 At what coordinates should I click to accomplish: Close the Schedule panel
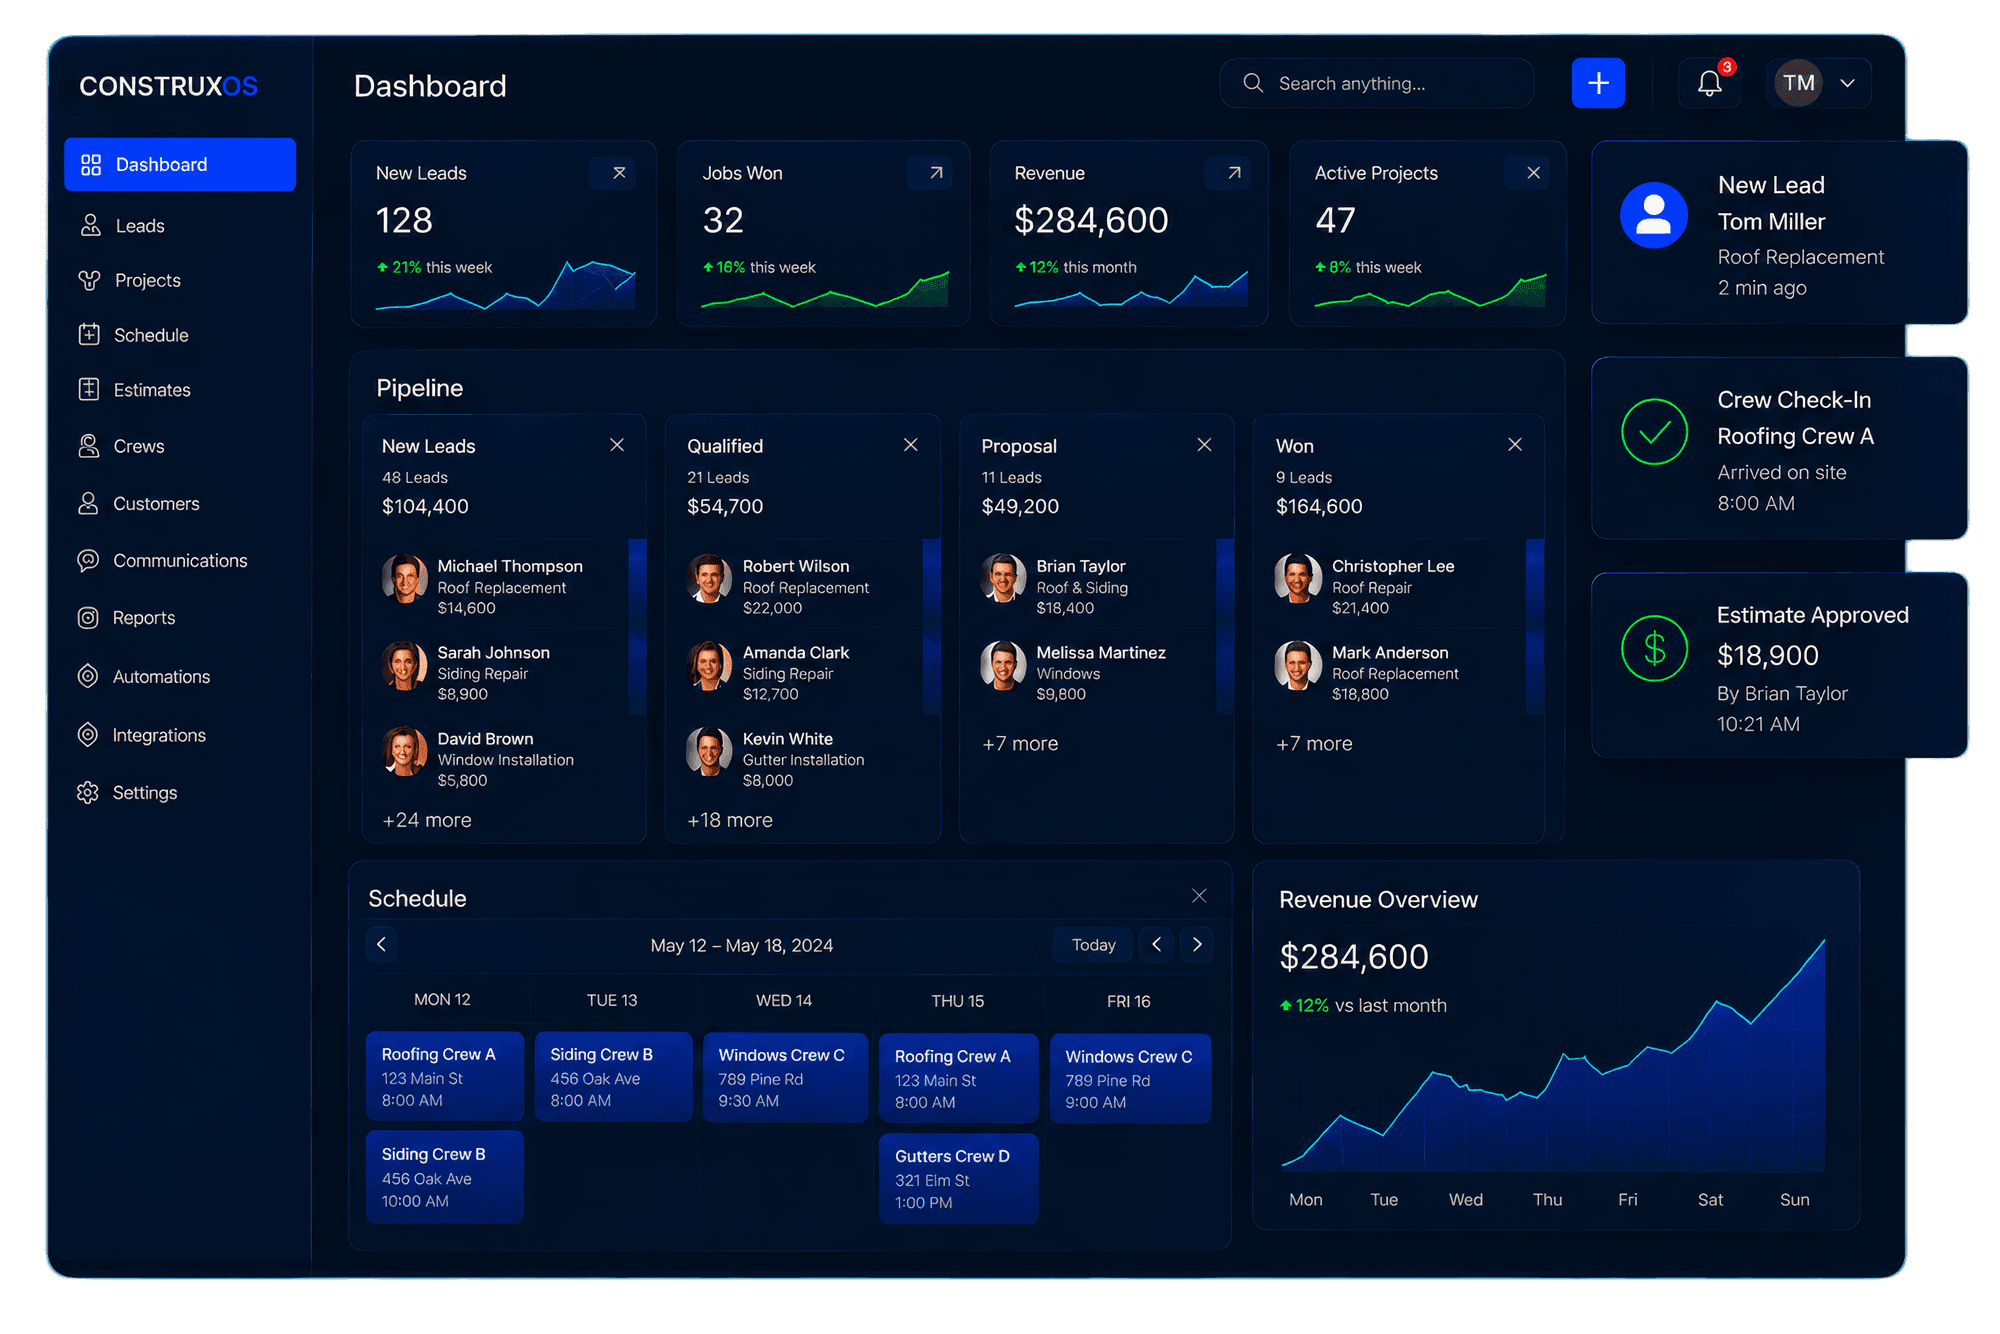pos(1199,896)
